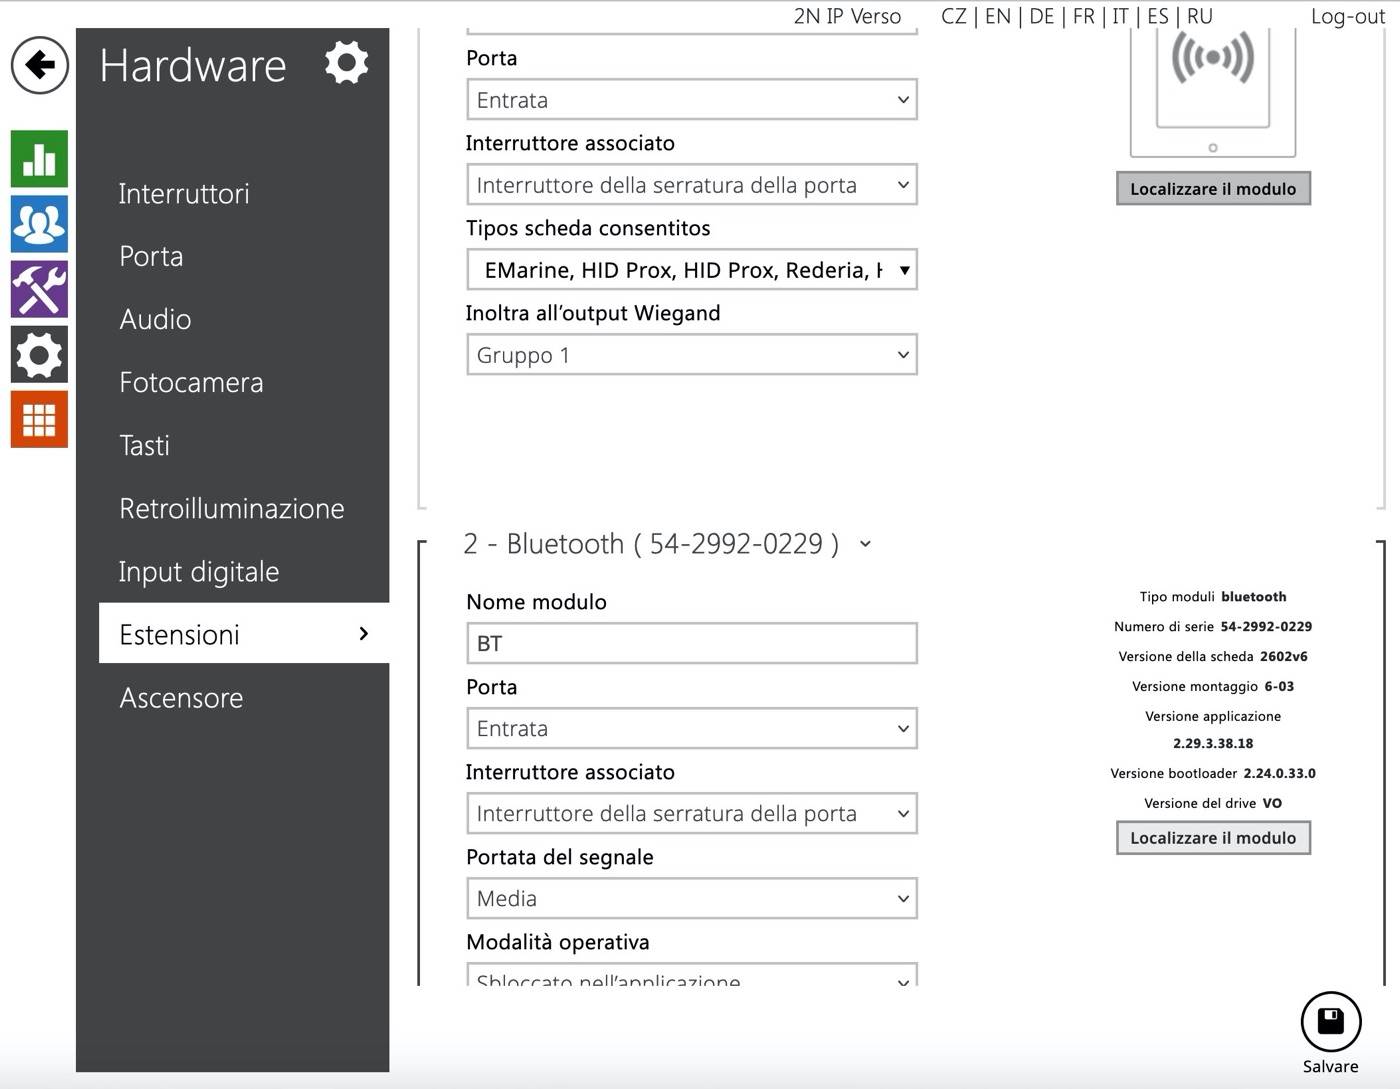This screenshot has height=1089, width=1400.
Task: Open the Ascensore menu item
Action: (x=181, y=698)
